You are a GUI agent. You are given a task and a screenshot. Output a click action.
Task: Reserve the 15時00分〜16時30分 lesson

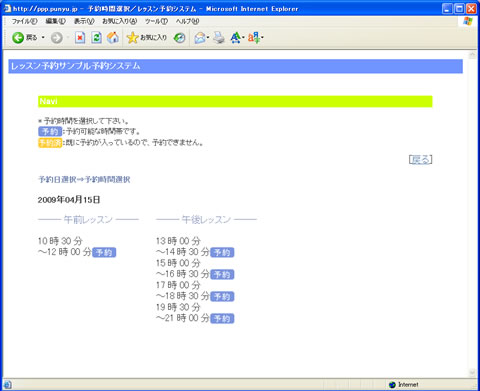click(x=222, y=274)
